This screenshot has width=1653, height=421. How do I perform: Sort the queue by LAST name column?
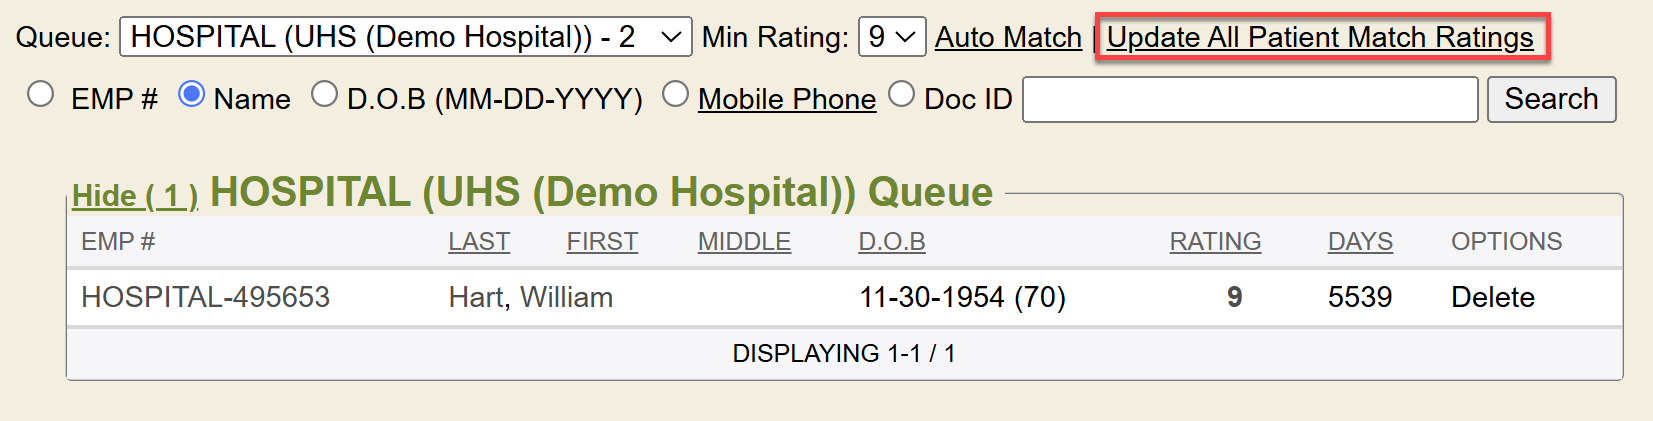(479, 242)
